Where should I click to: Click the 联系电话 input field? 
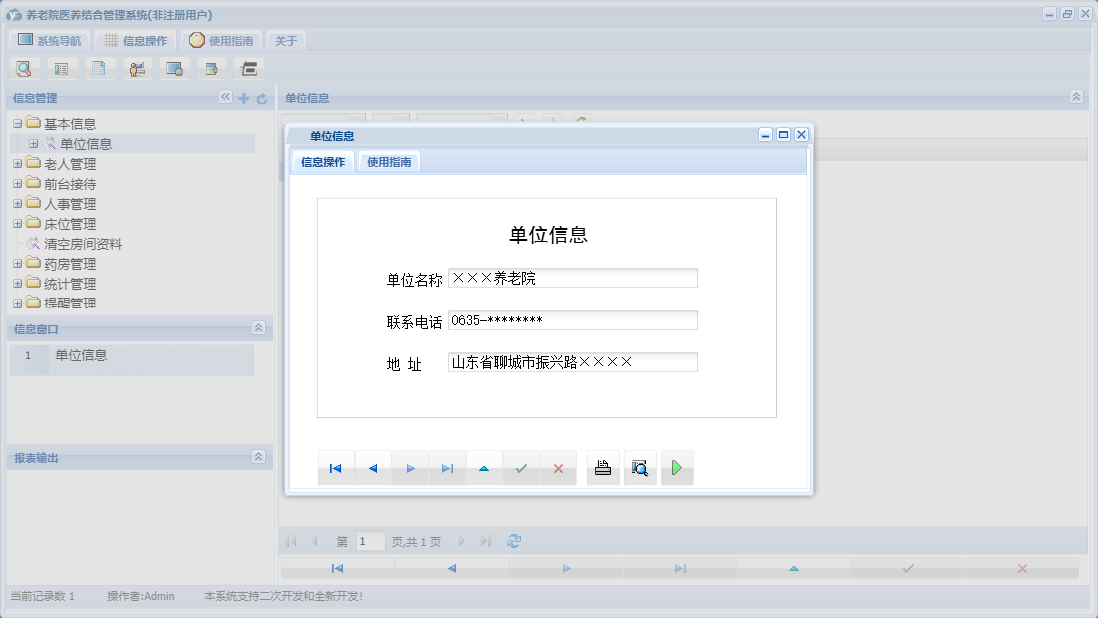572,320
